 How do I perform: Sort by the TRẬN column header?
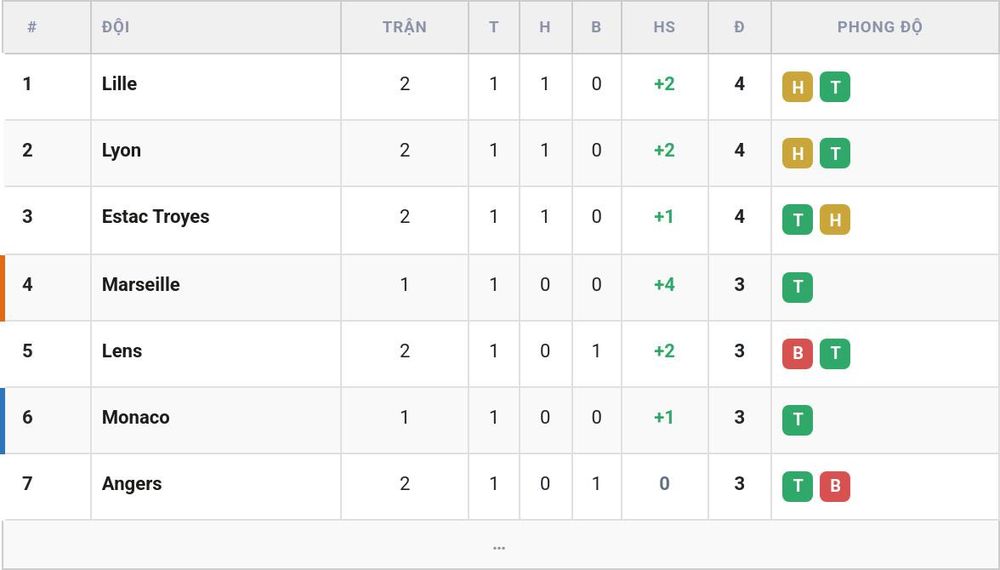(x=404, y=27)
